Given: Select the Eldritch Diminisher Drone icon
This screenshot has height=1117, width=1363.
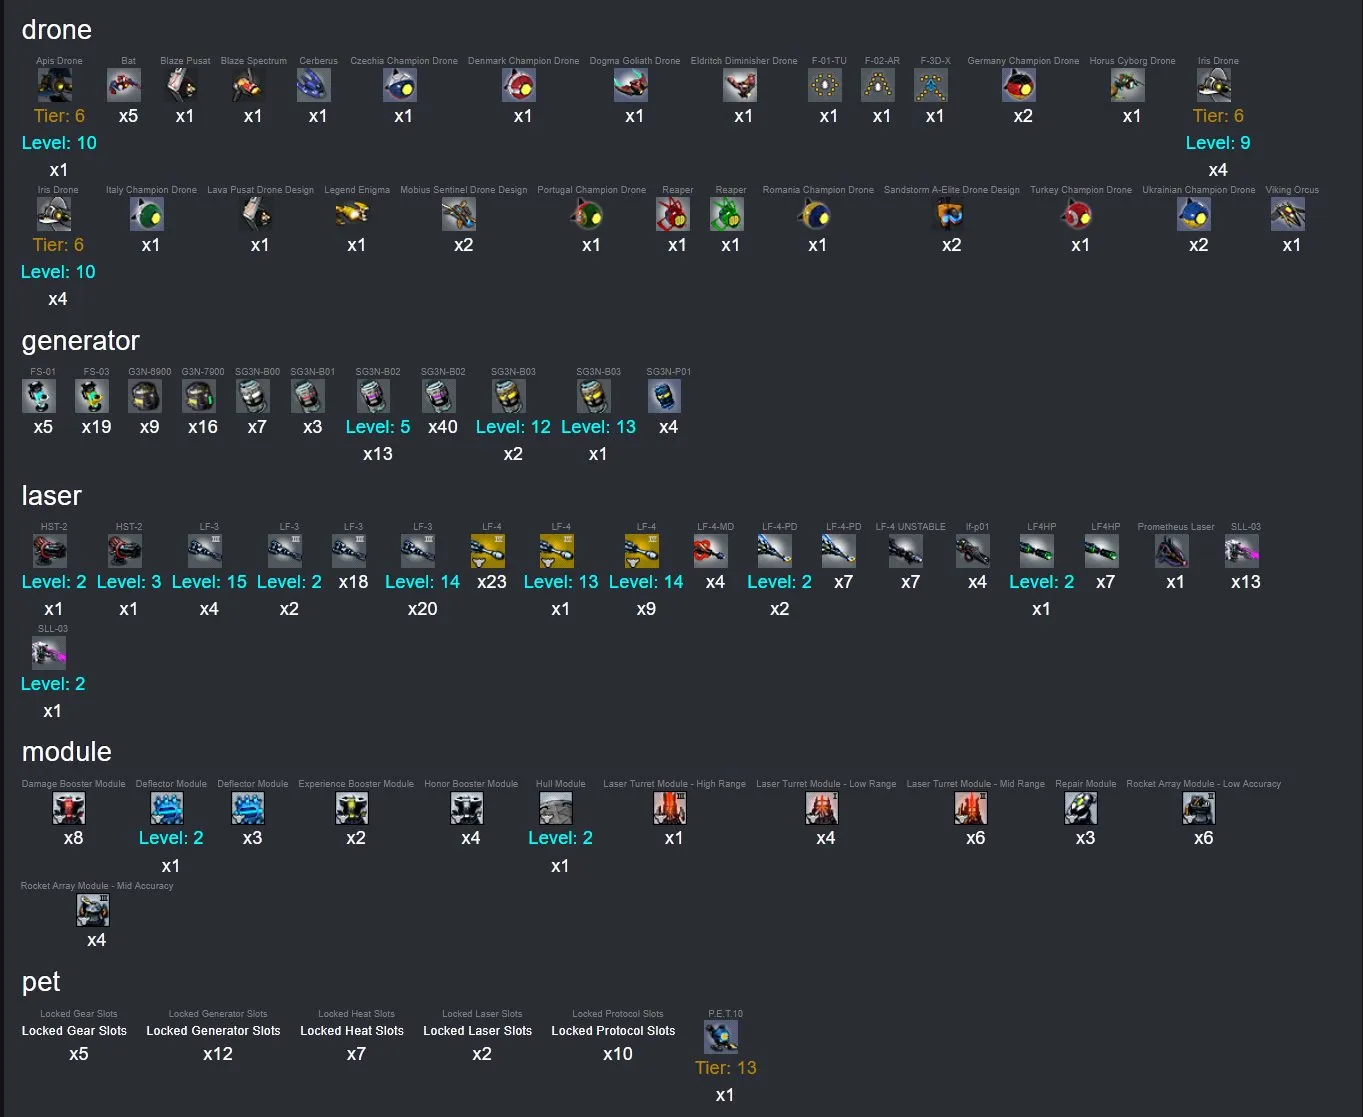Looking at the screenshot, I should 740,86.
